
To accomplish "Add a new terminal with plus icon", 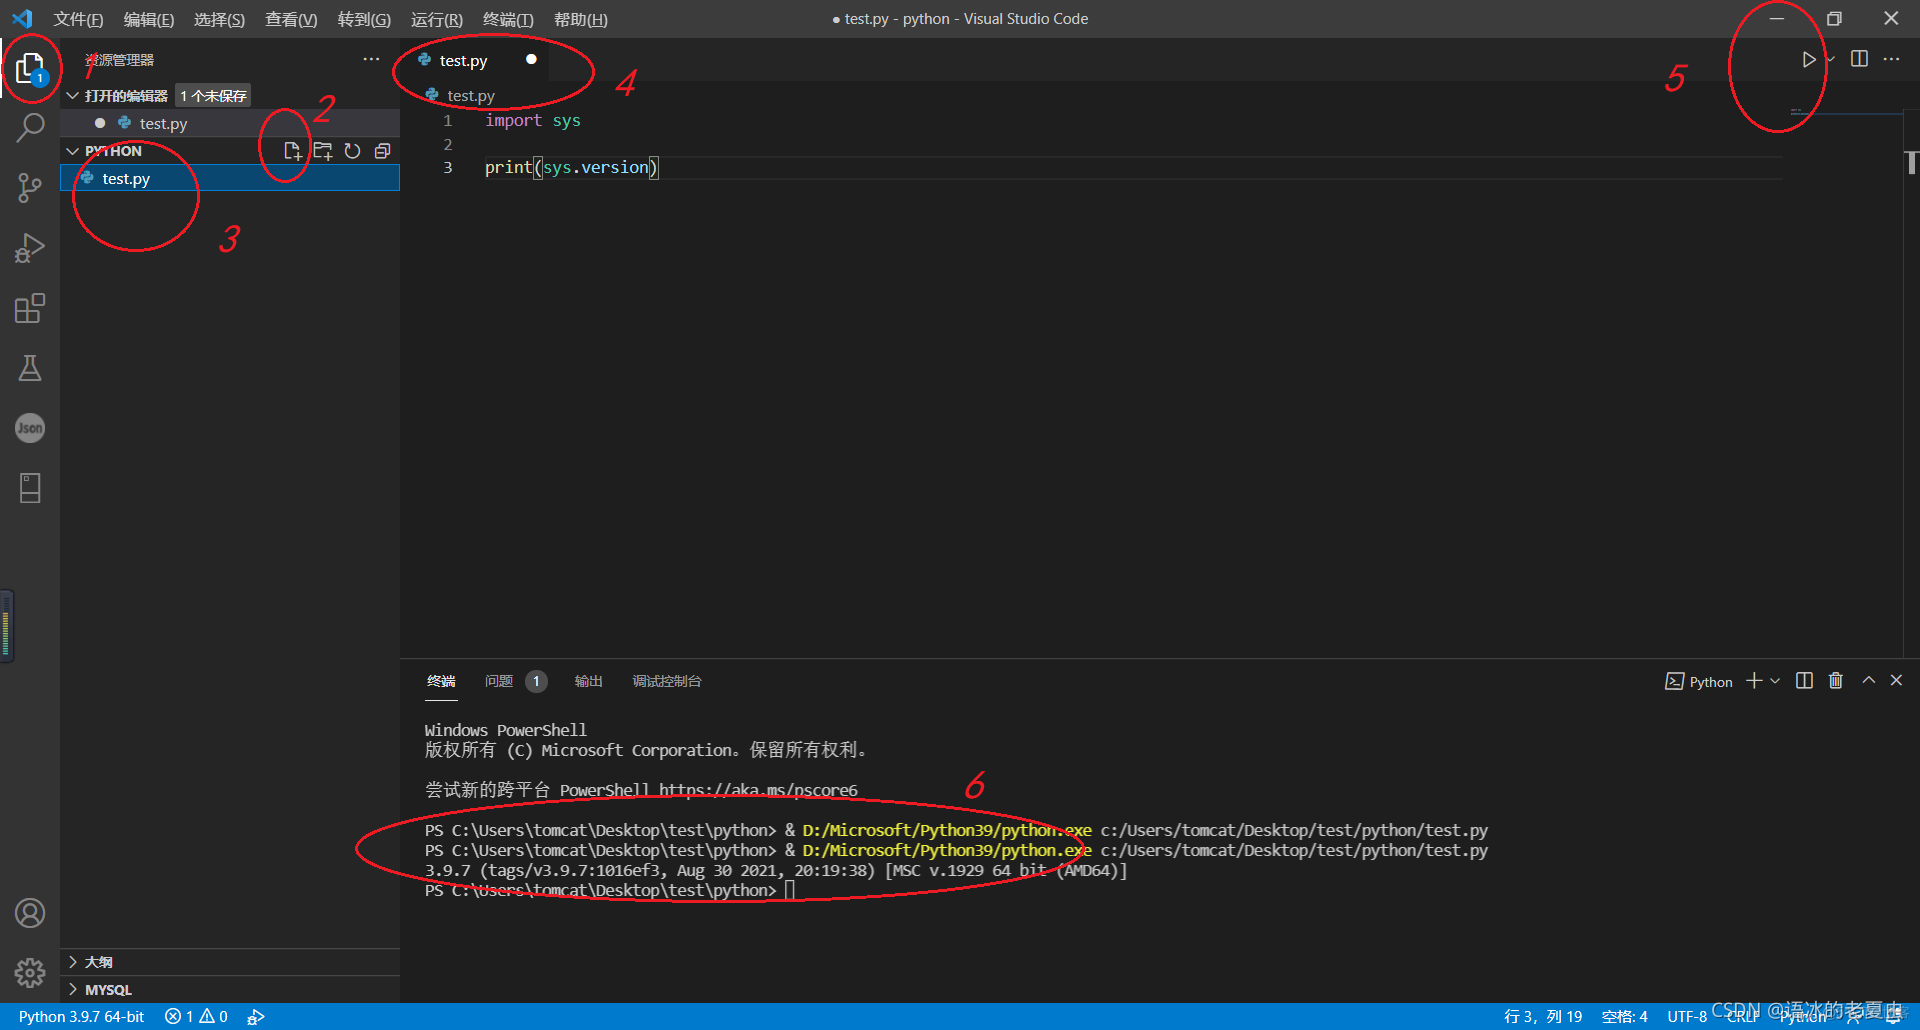I will [1754, 681].
